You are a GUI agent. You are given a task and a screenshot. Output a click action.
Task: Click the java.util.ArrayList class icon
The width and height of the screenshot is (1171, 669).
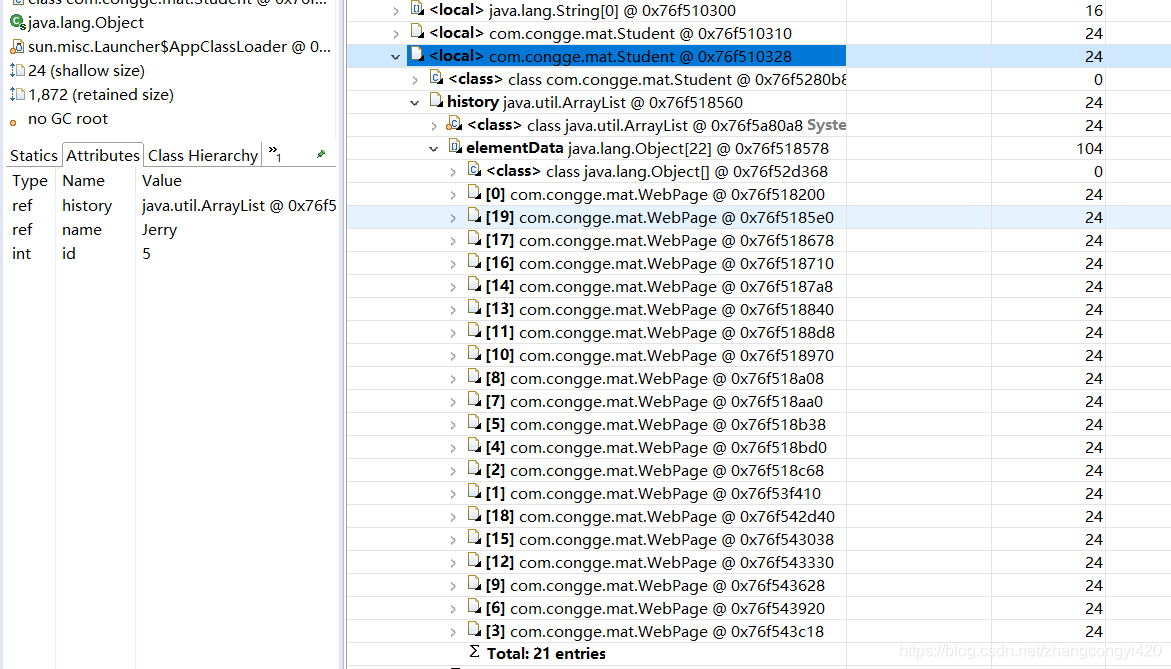coord(455,125)
